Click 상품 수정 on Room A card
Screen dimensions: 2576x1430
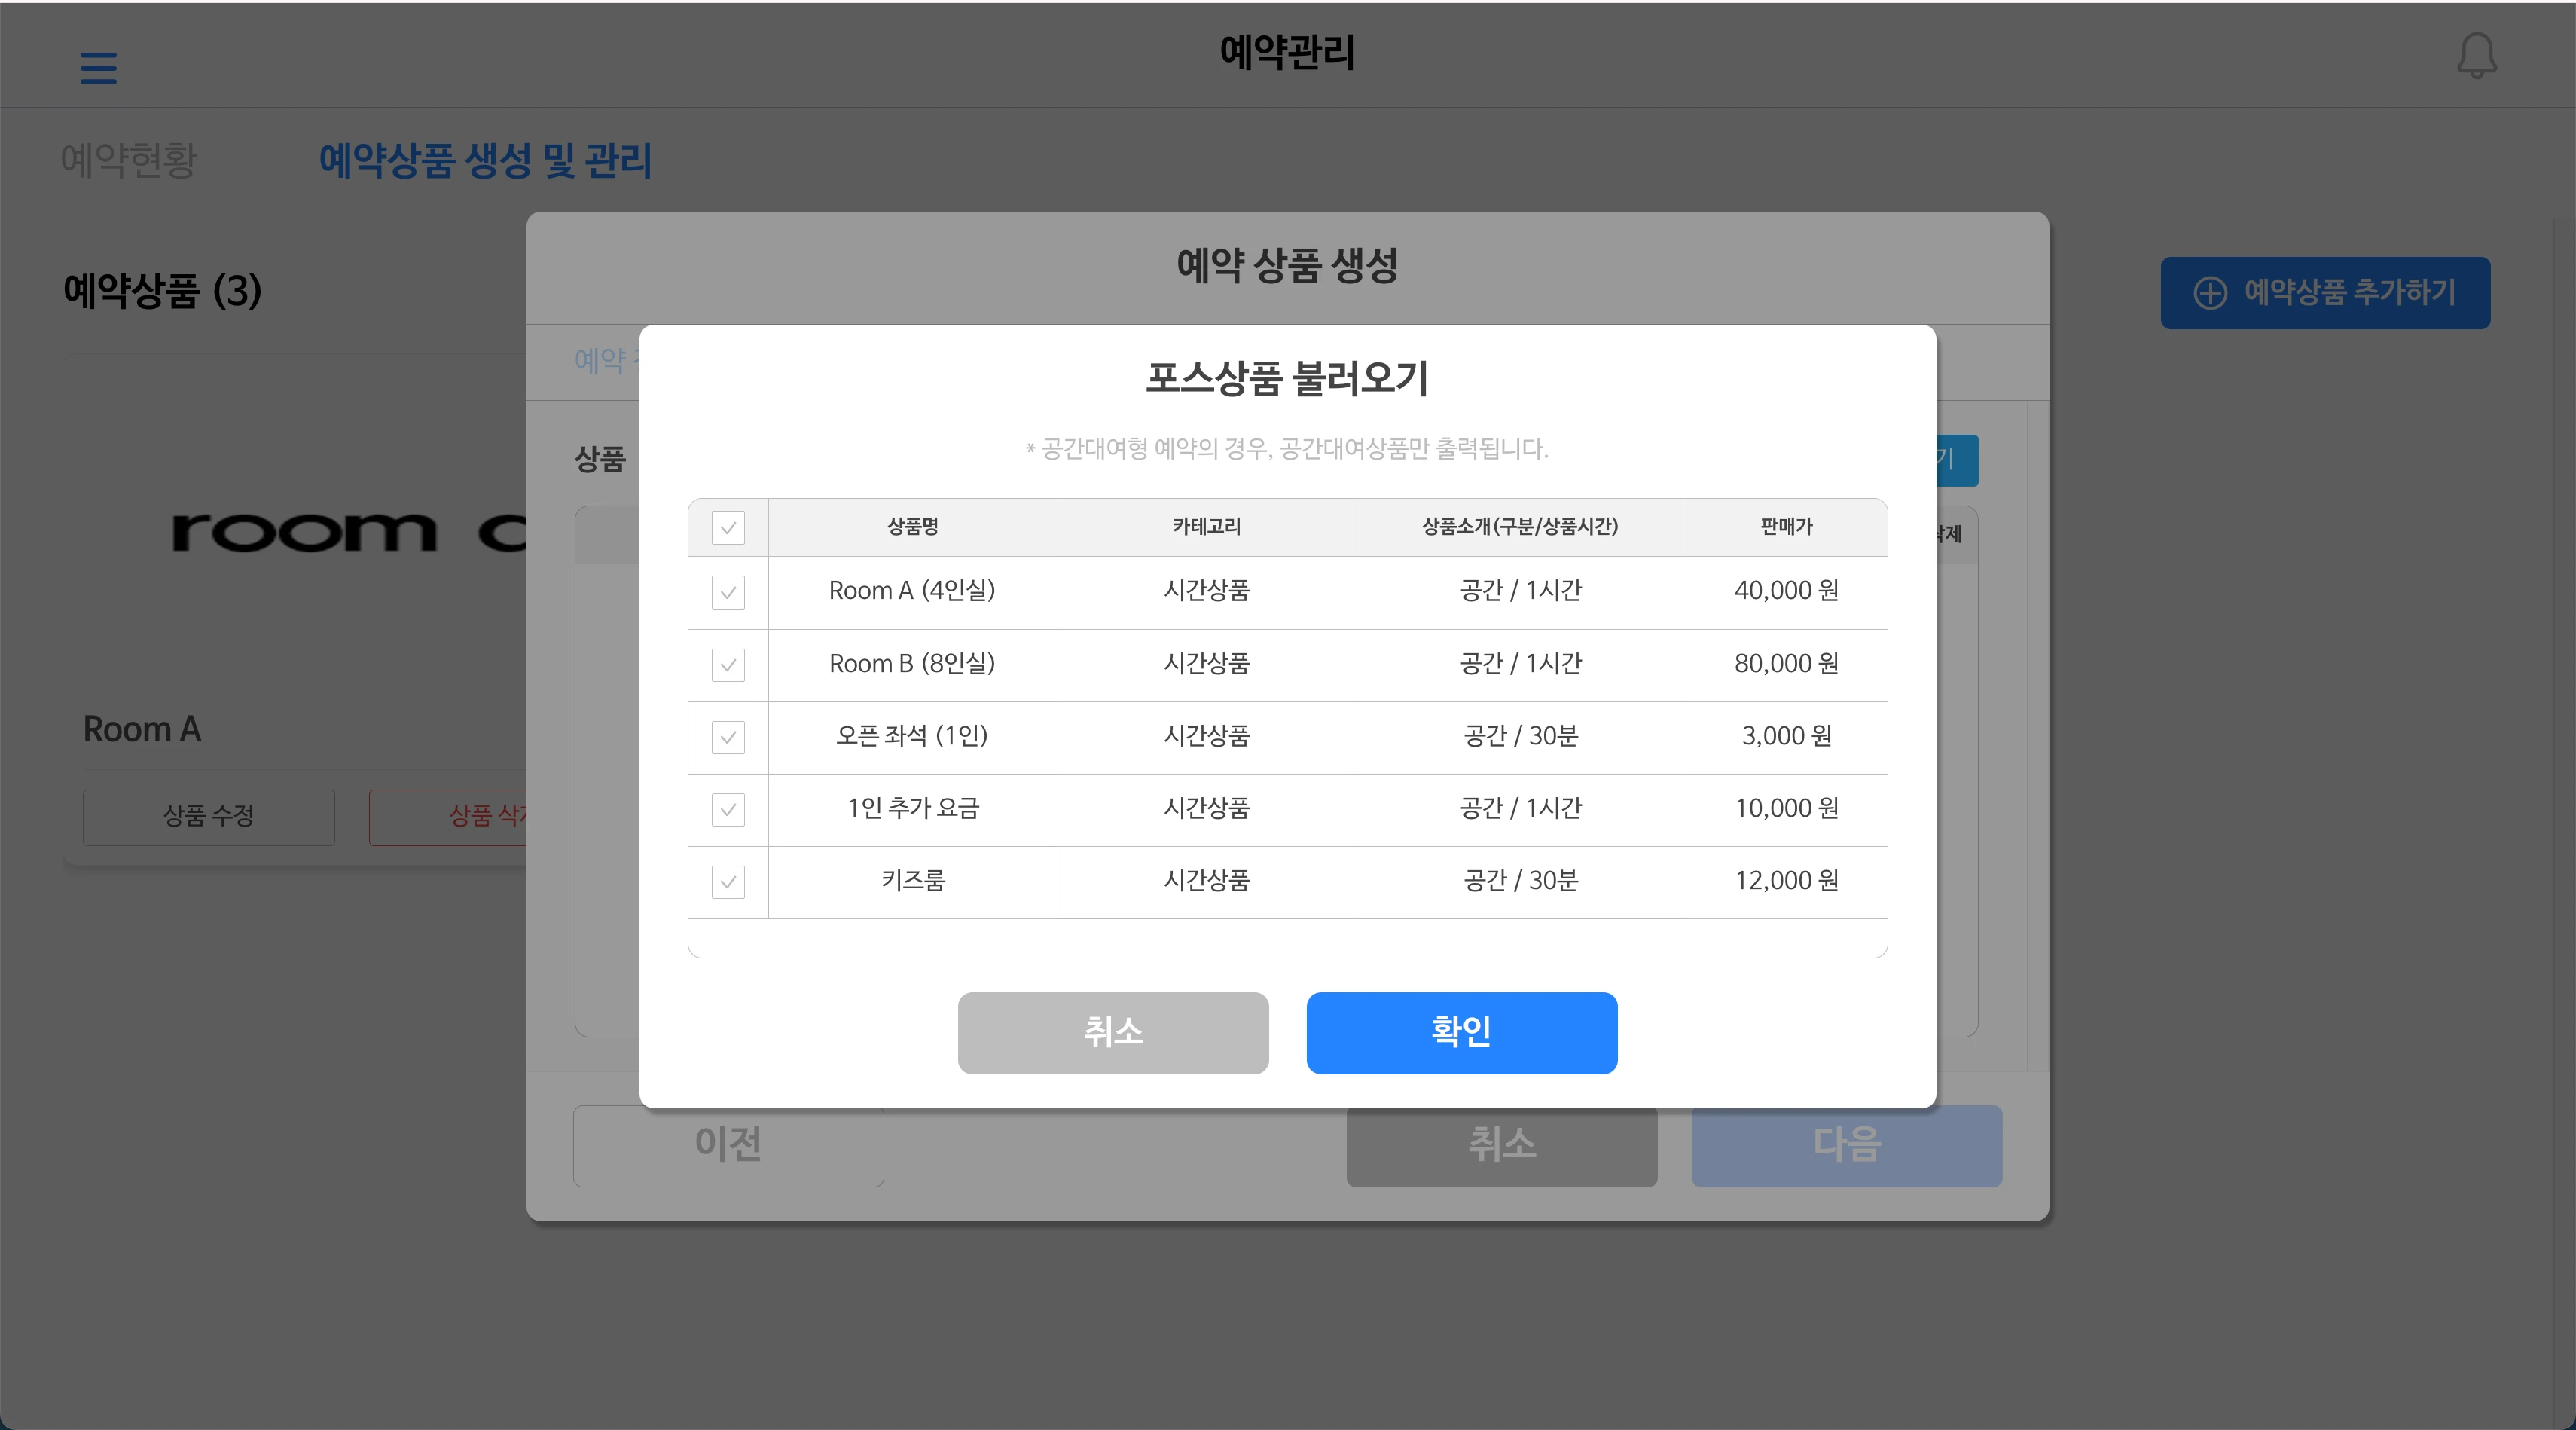point(208,817)
